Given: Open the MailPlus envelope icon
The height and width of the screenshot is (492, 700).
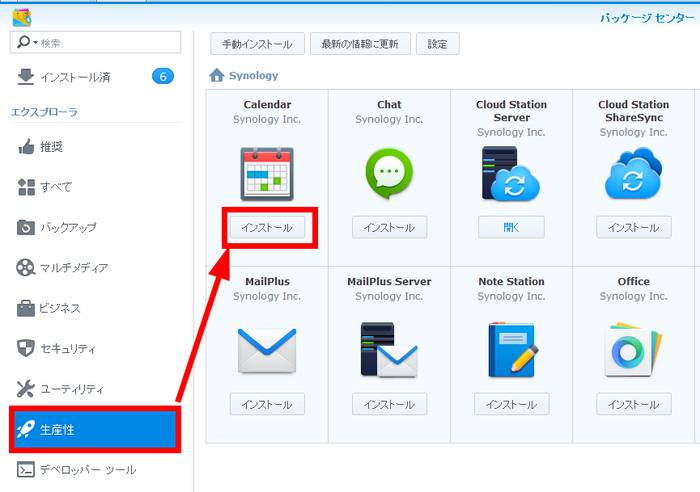Looking at the screenshot, I should coord(267,350).
